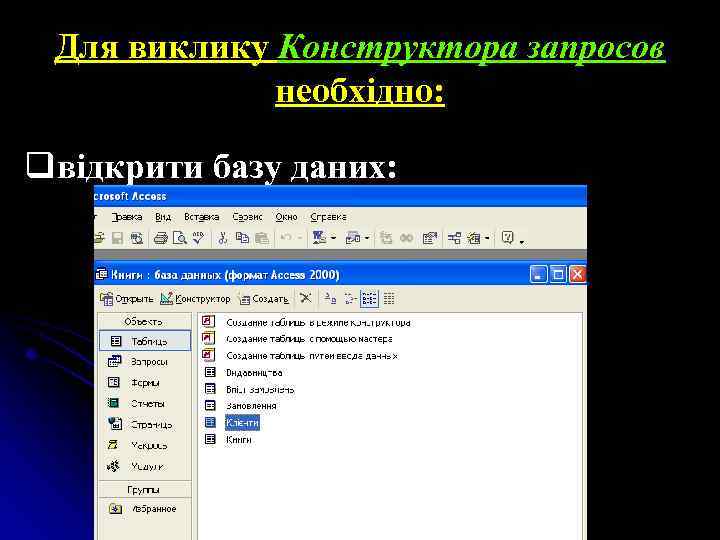
Task: Select the List view button
Action: click(x=370, y=299)
